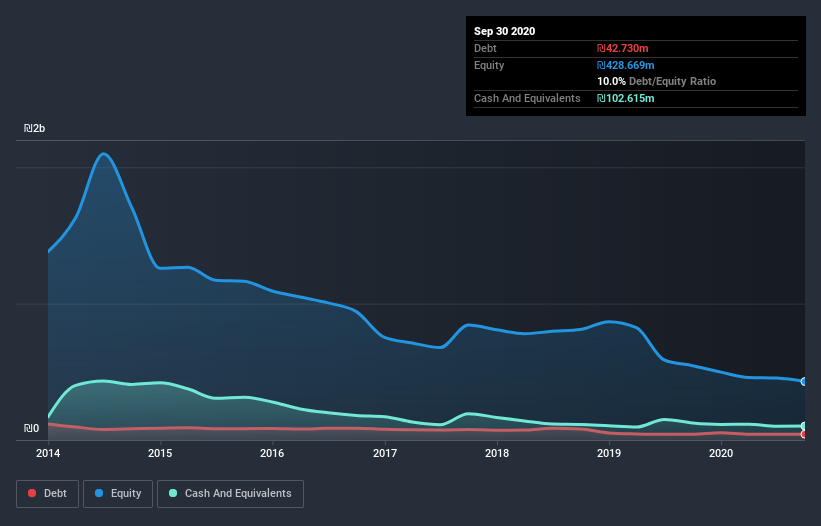The height and width of the screenshot is (526, 821).
Task: Click the Equity endpoint marker on chart
Action: pyautogui.click(x=804, y=382)
